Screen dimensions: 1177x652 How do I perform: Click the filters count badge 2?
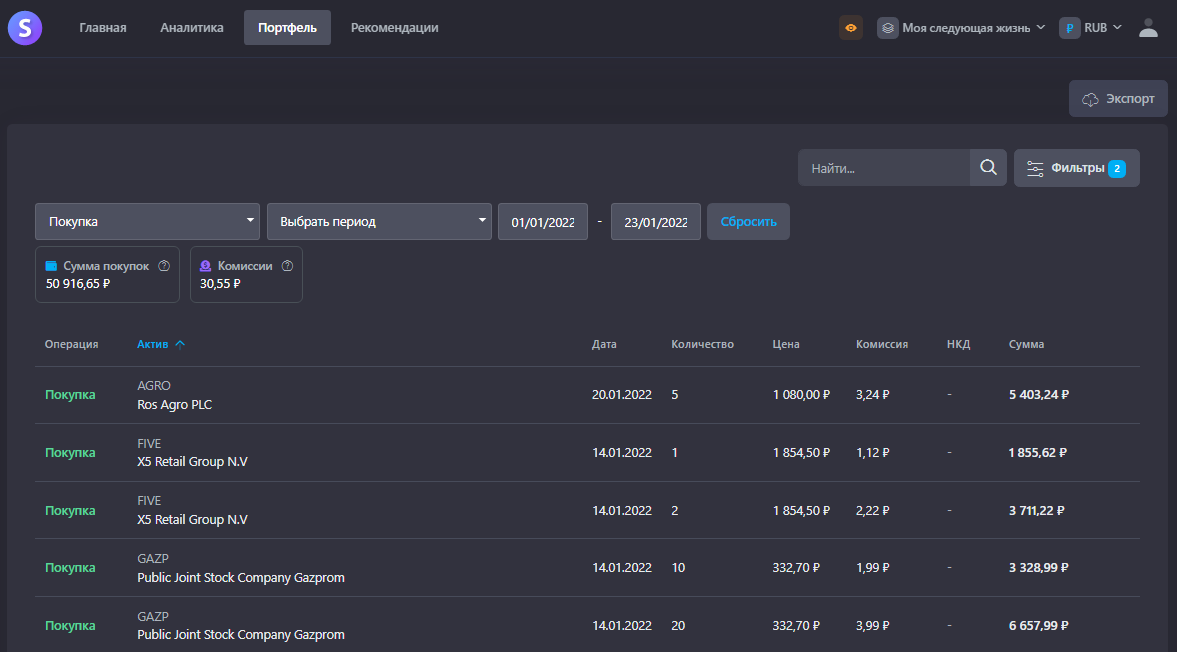point(1116,168)
